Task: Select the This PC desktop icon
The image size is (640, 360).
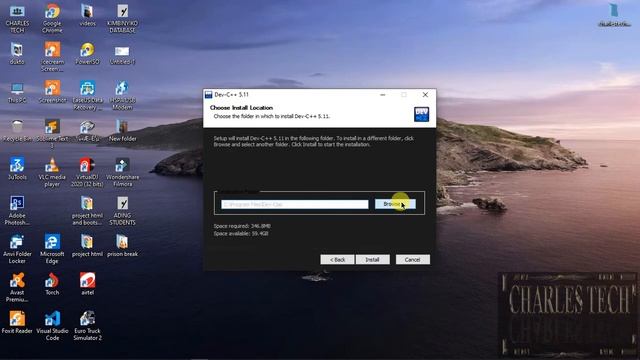Action: pyautogui.click(x=17, y=93)
